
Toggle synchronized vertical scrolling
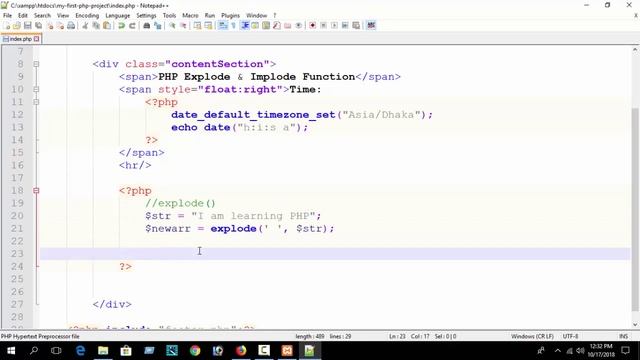pyautogui.click(x=197, y=26)
